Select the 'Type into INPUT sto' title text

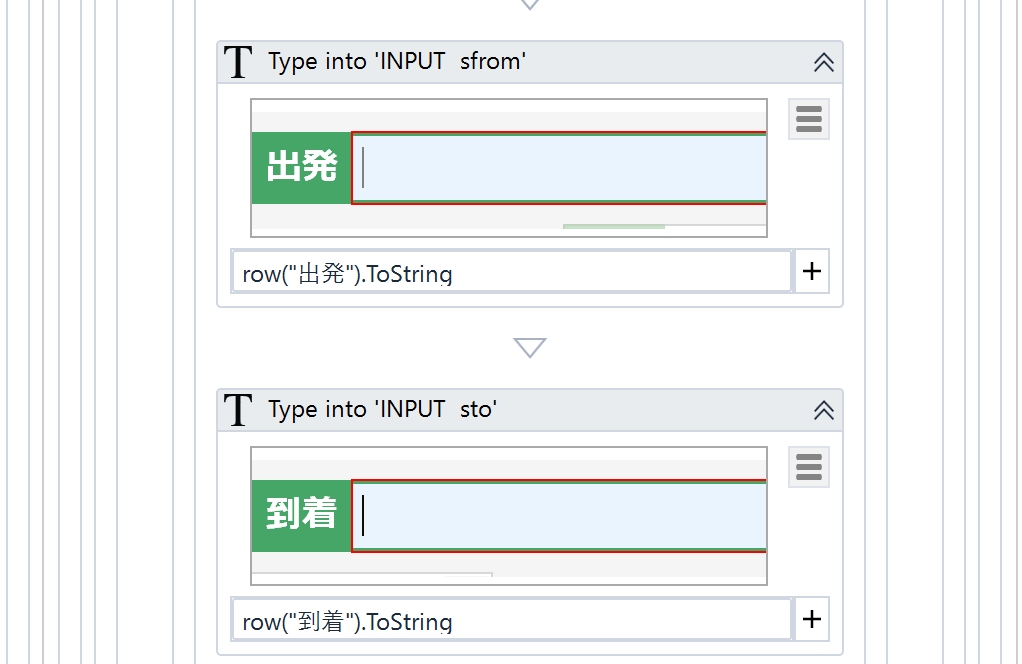tap(383, 410)
